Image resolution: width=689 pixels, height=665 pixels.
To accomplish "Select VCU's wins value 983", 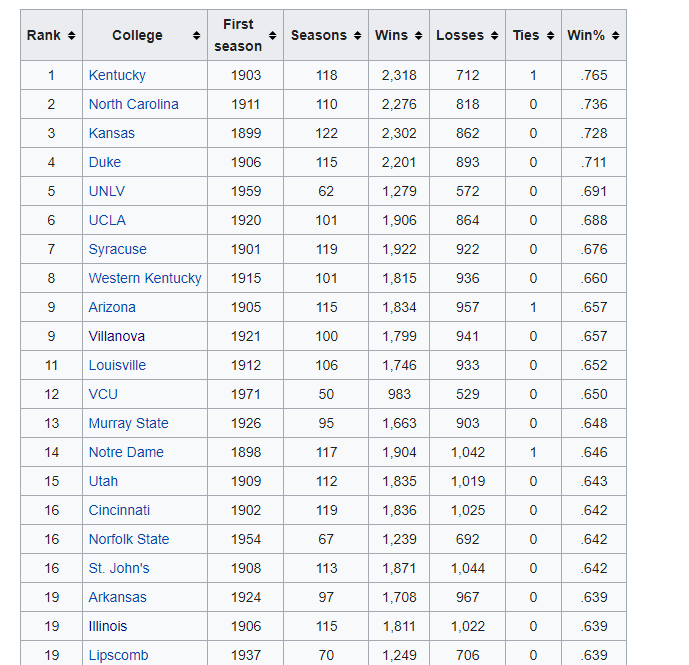I will [x=399, y=394].
